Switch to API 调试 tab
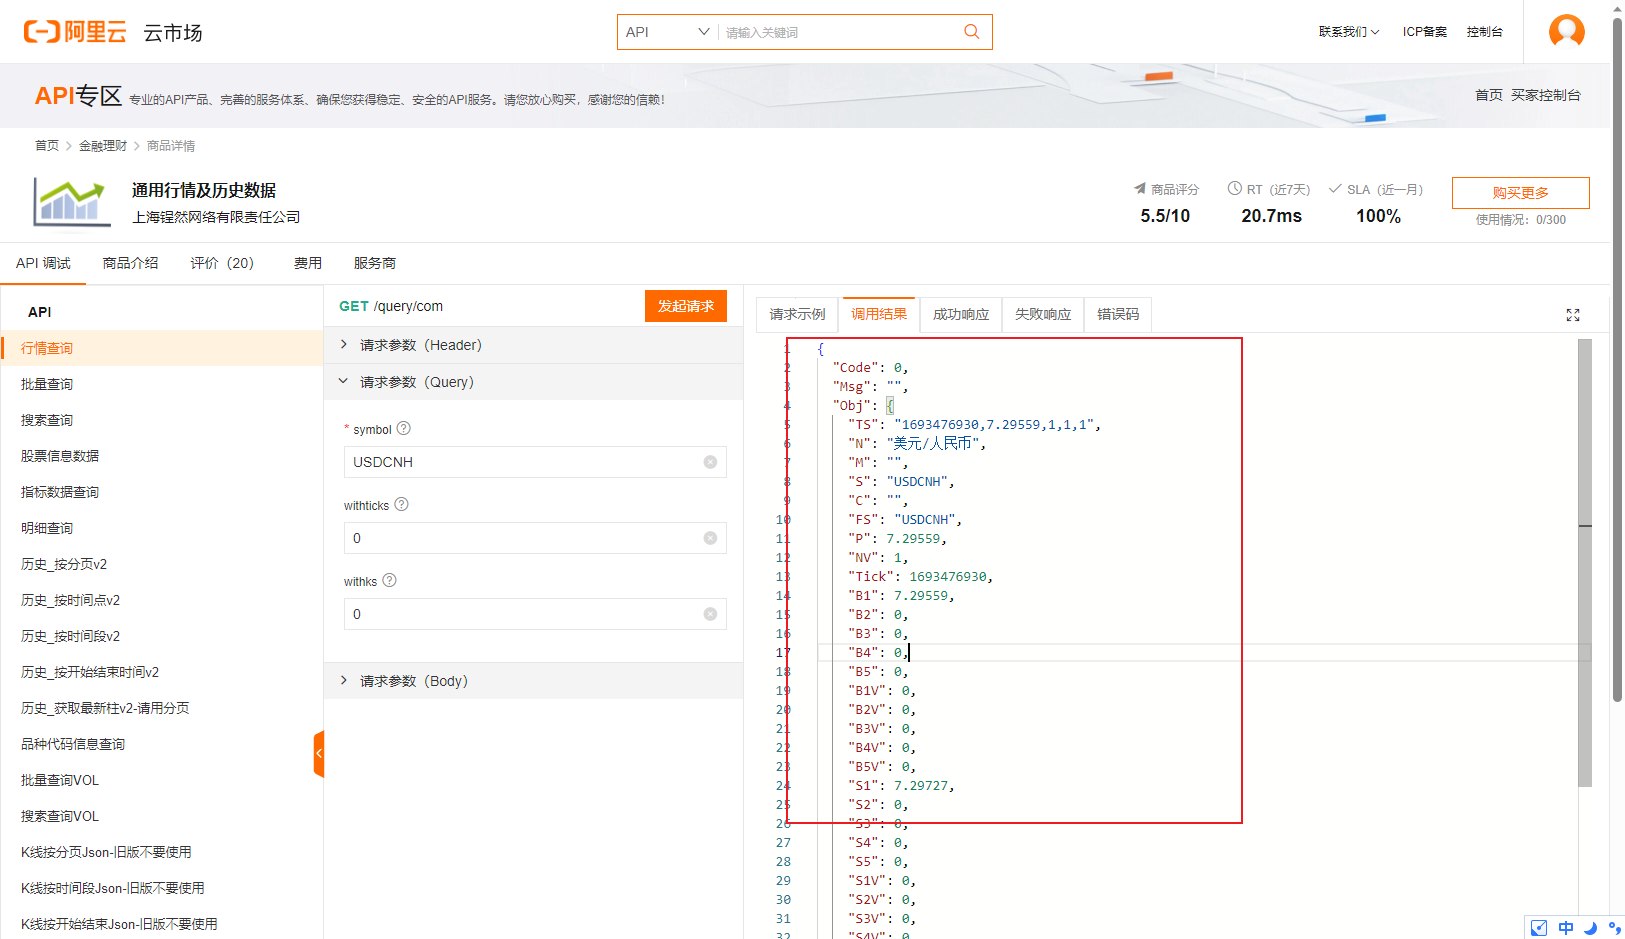The height and width of the screenshot is (939, 1625). click(x=43, y=263)
